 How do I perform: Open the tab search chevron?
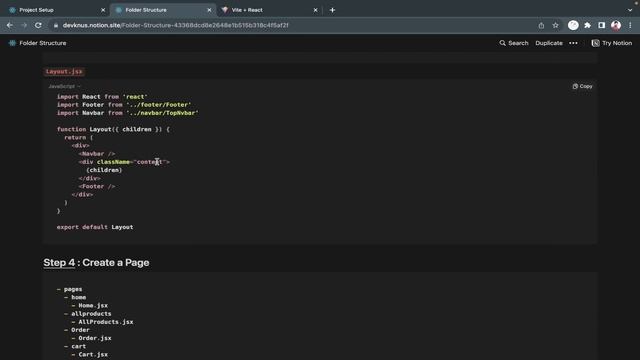tap(630, 10)
